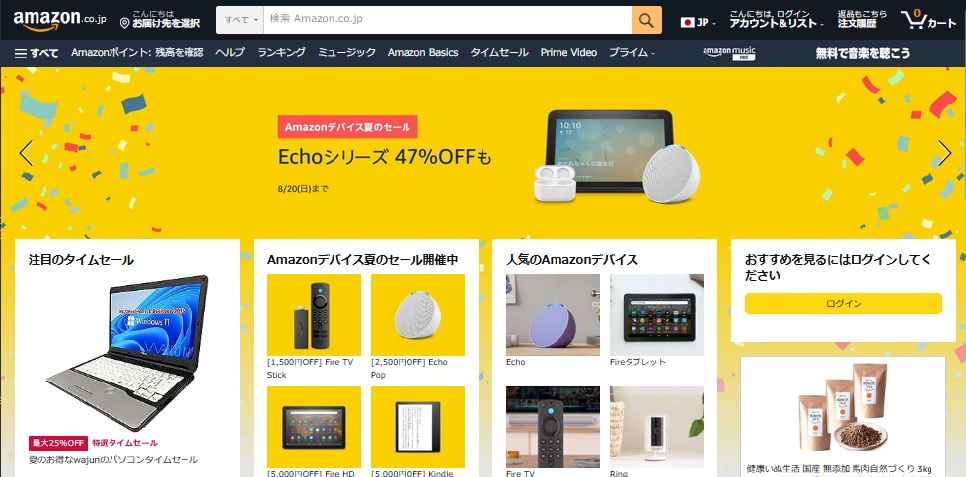Screen dimensions: 966x477
Task: Click the Amazon.co.jp logo
Action: click(60, 20)
